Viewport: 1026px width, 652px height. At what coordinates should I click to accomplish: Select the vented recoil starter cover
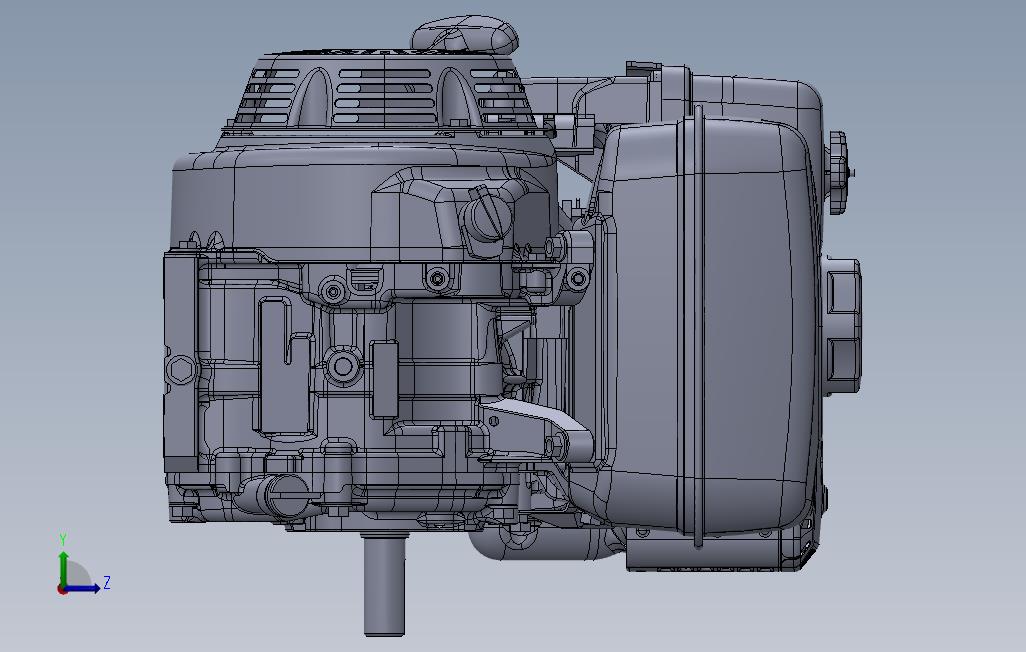click(x=383, y=92)
